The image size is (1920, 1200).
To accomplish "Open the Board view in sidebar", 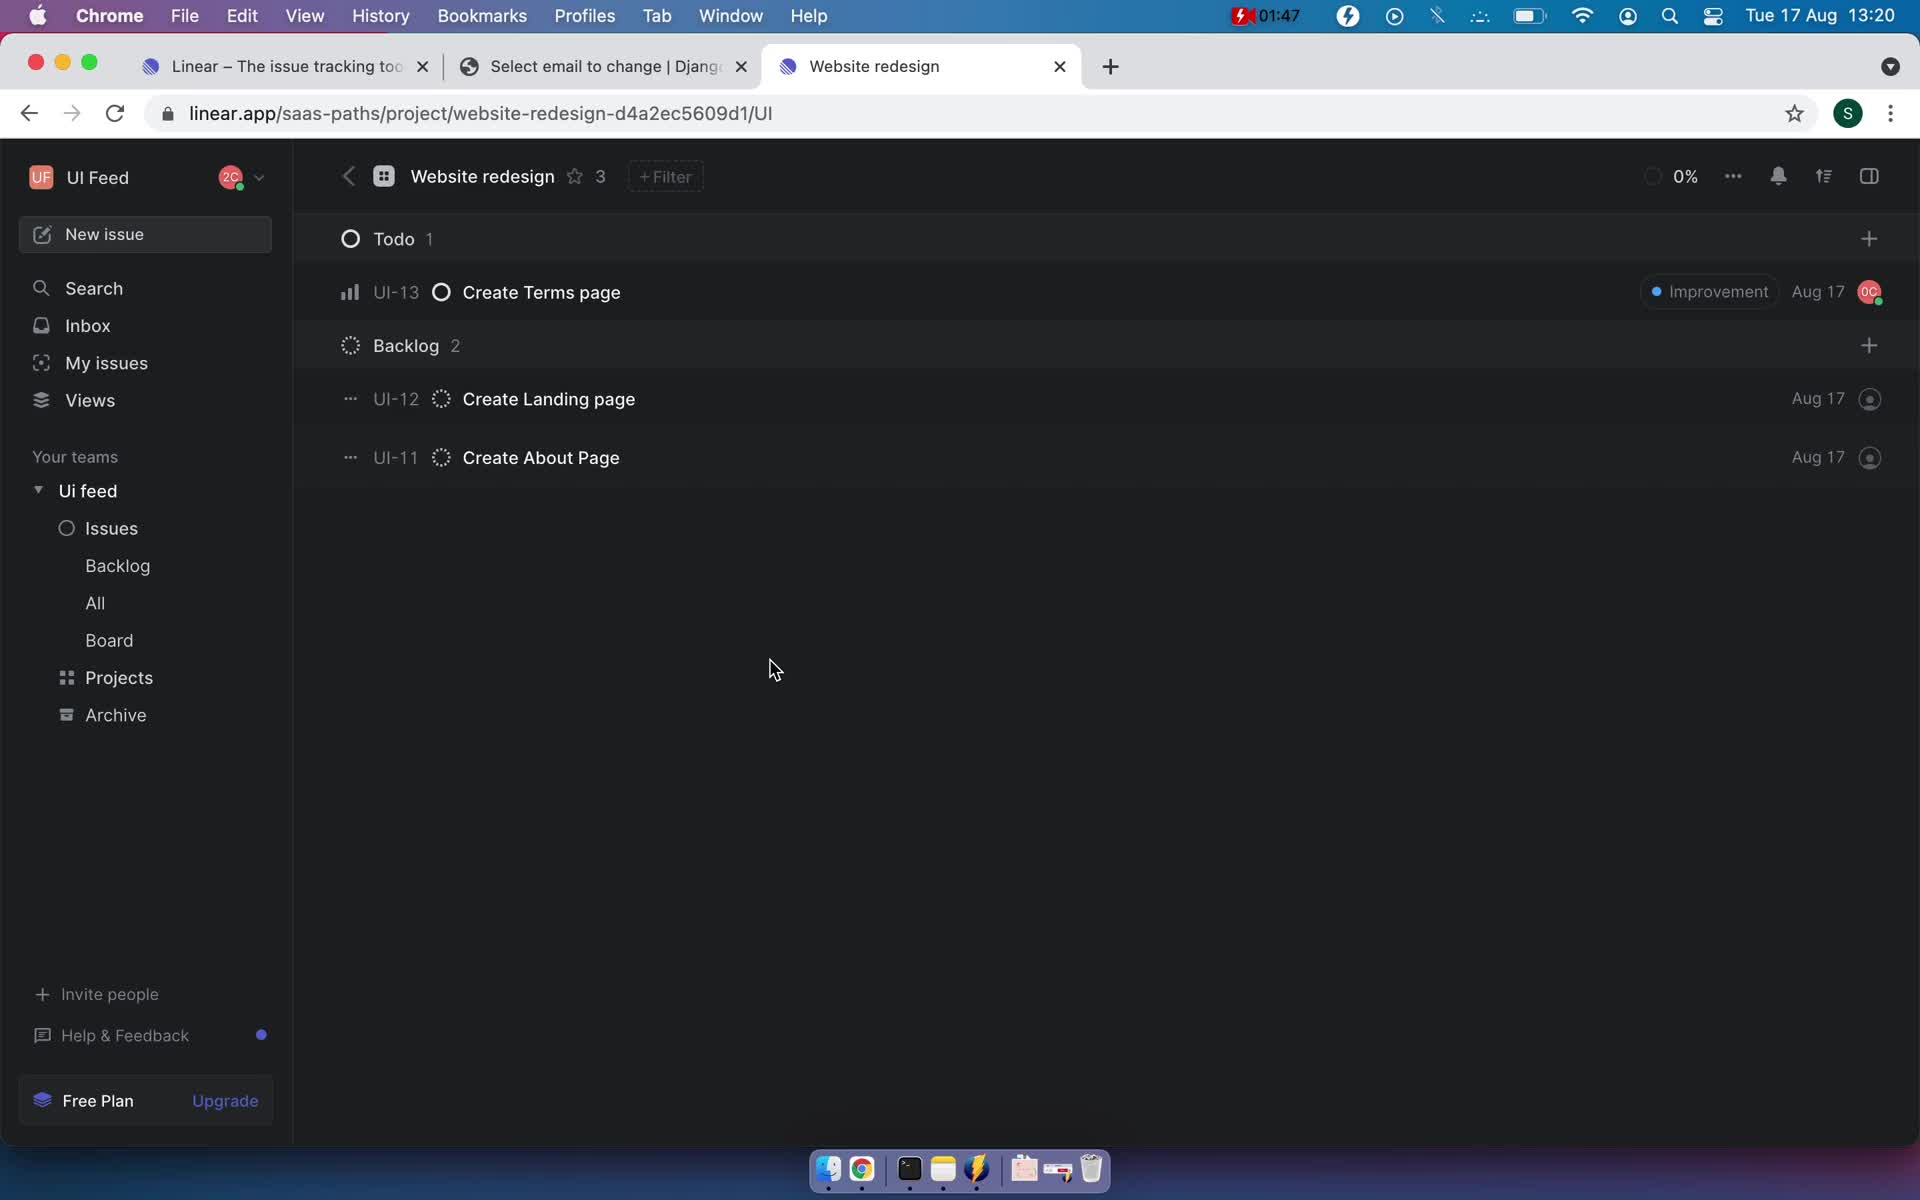I will [x=109, y=640].
